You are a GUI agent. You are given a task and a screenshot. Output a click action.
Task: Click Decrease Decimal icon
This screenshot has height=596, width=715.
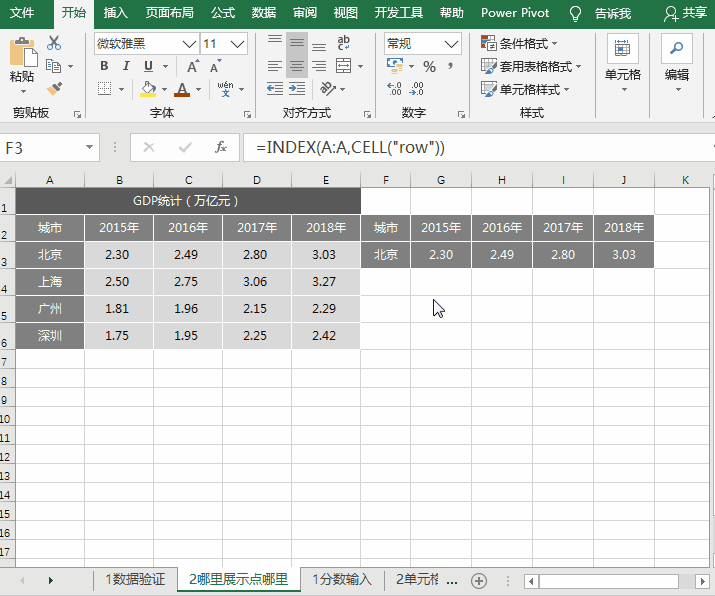coord(416,88)
